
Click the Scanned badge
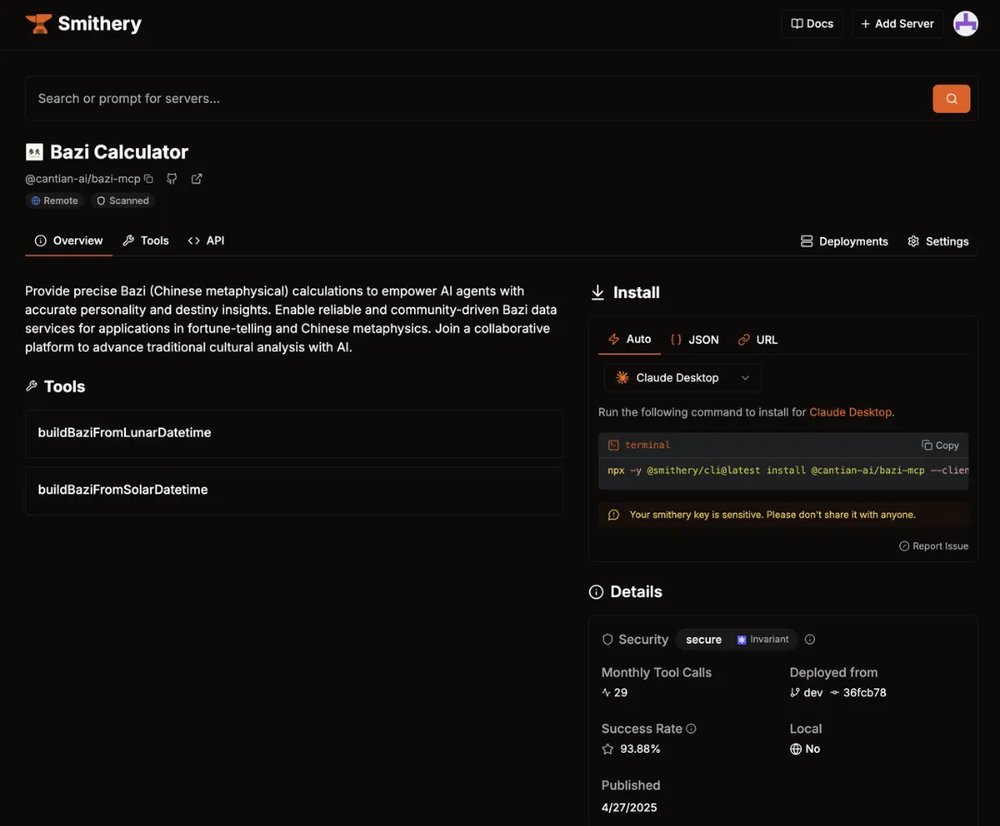coord(122,200)
